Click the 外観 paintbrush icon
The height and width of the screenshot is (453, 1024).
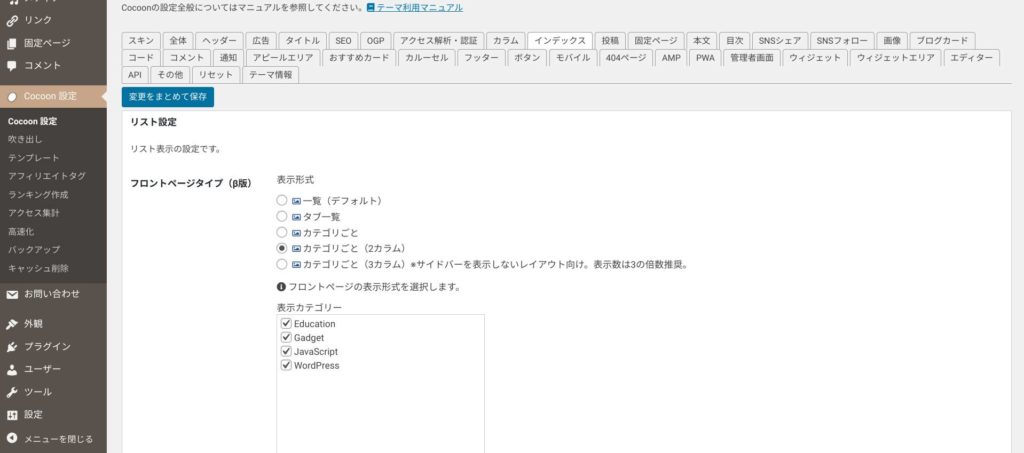12,324
